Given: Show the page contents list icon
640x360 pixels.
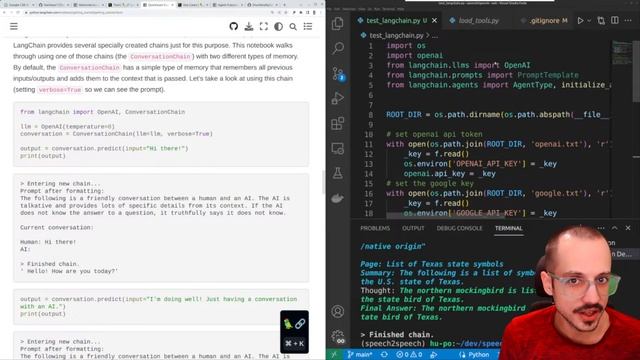Looking at the screenshot, I should (308, 27).
